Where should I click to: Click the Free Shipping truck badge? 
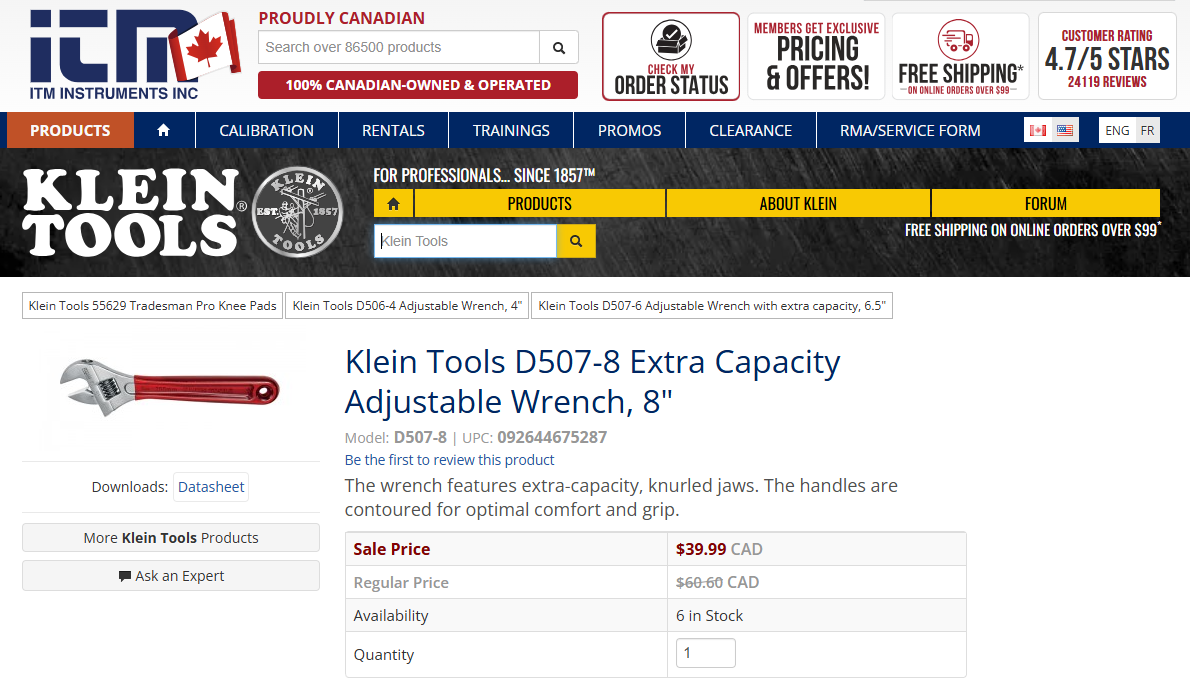(x=959, y=55)
